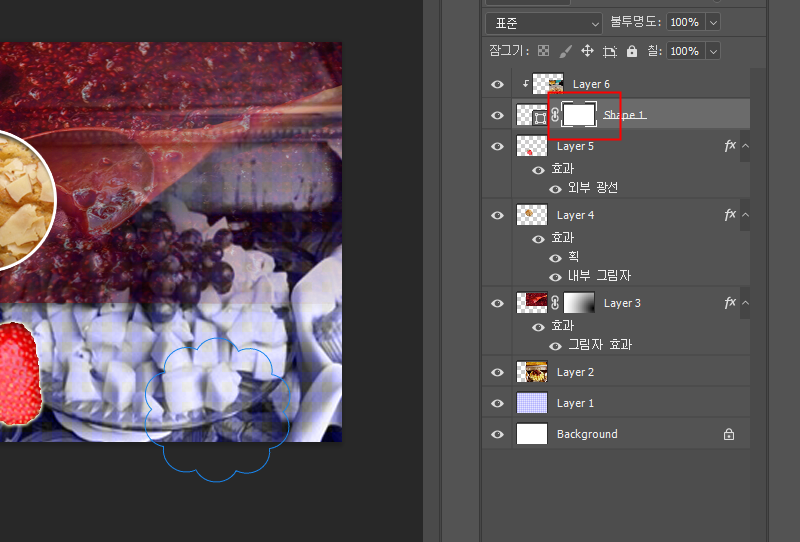Open 불투명도 opacity slider arrow

click(x=713, y=22)
